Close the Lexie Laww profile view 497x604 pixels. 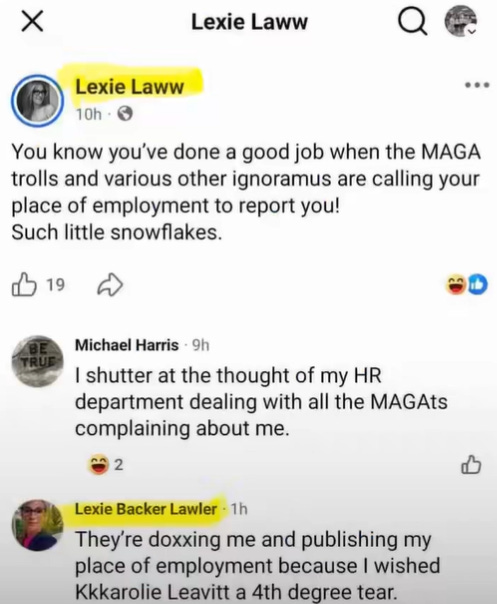[x=32, y=22]
